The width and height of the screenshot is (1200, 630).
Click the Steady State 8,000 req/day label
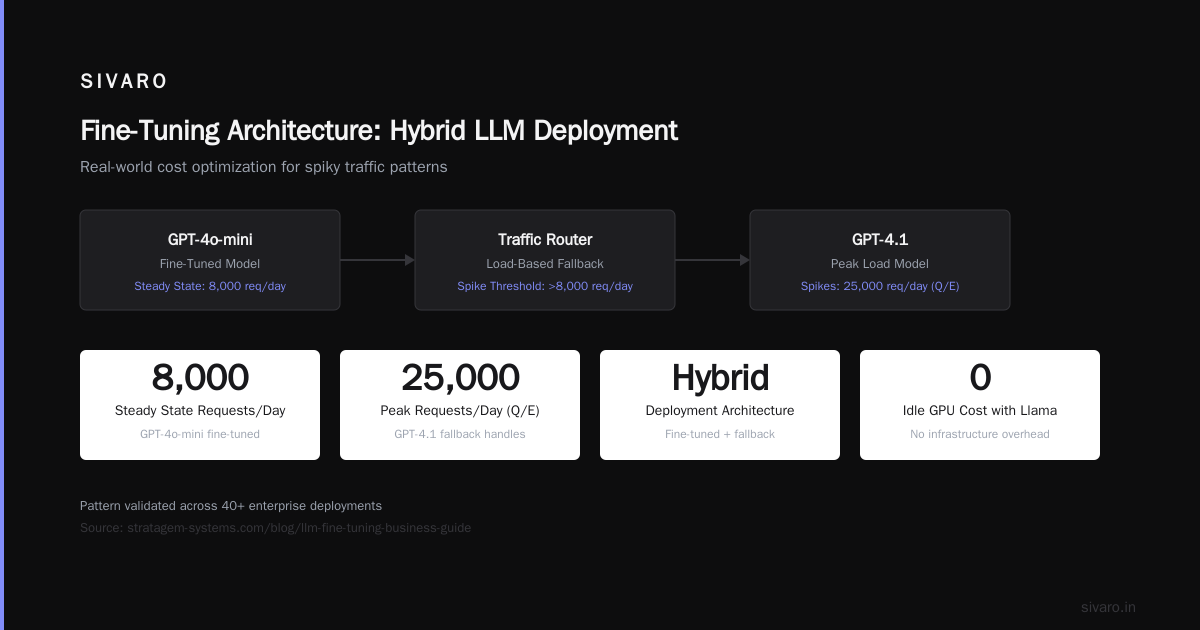click(x=210, y=286)
